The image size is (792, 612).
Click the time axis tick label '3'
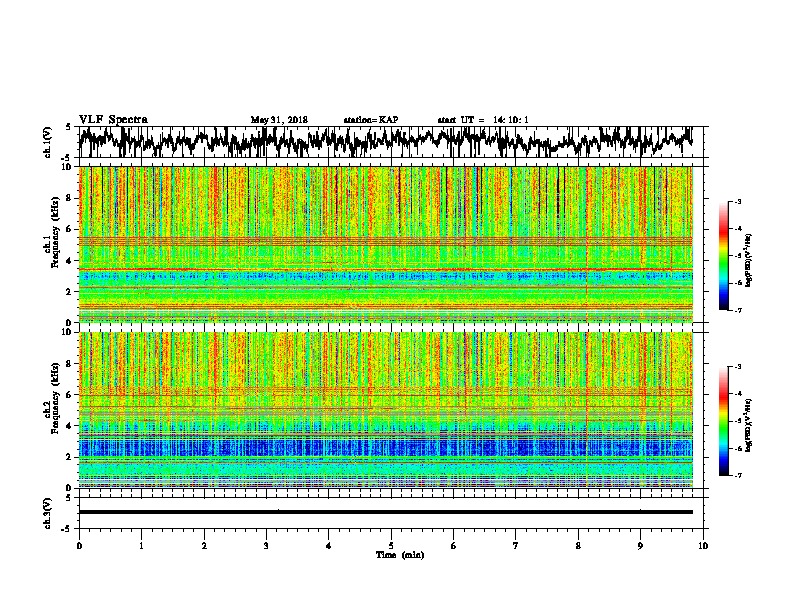click(x=266, y=546)
